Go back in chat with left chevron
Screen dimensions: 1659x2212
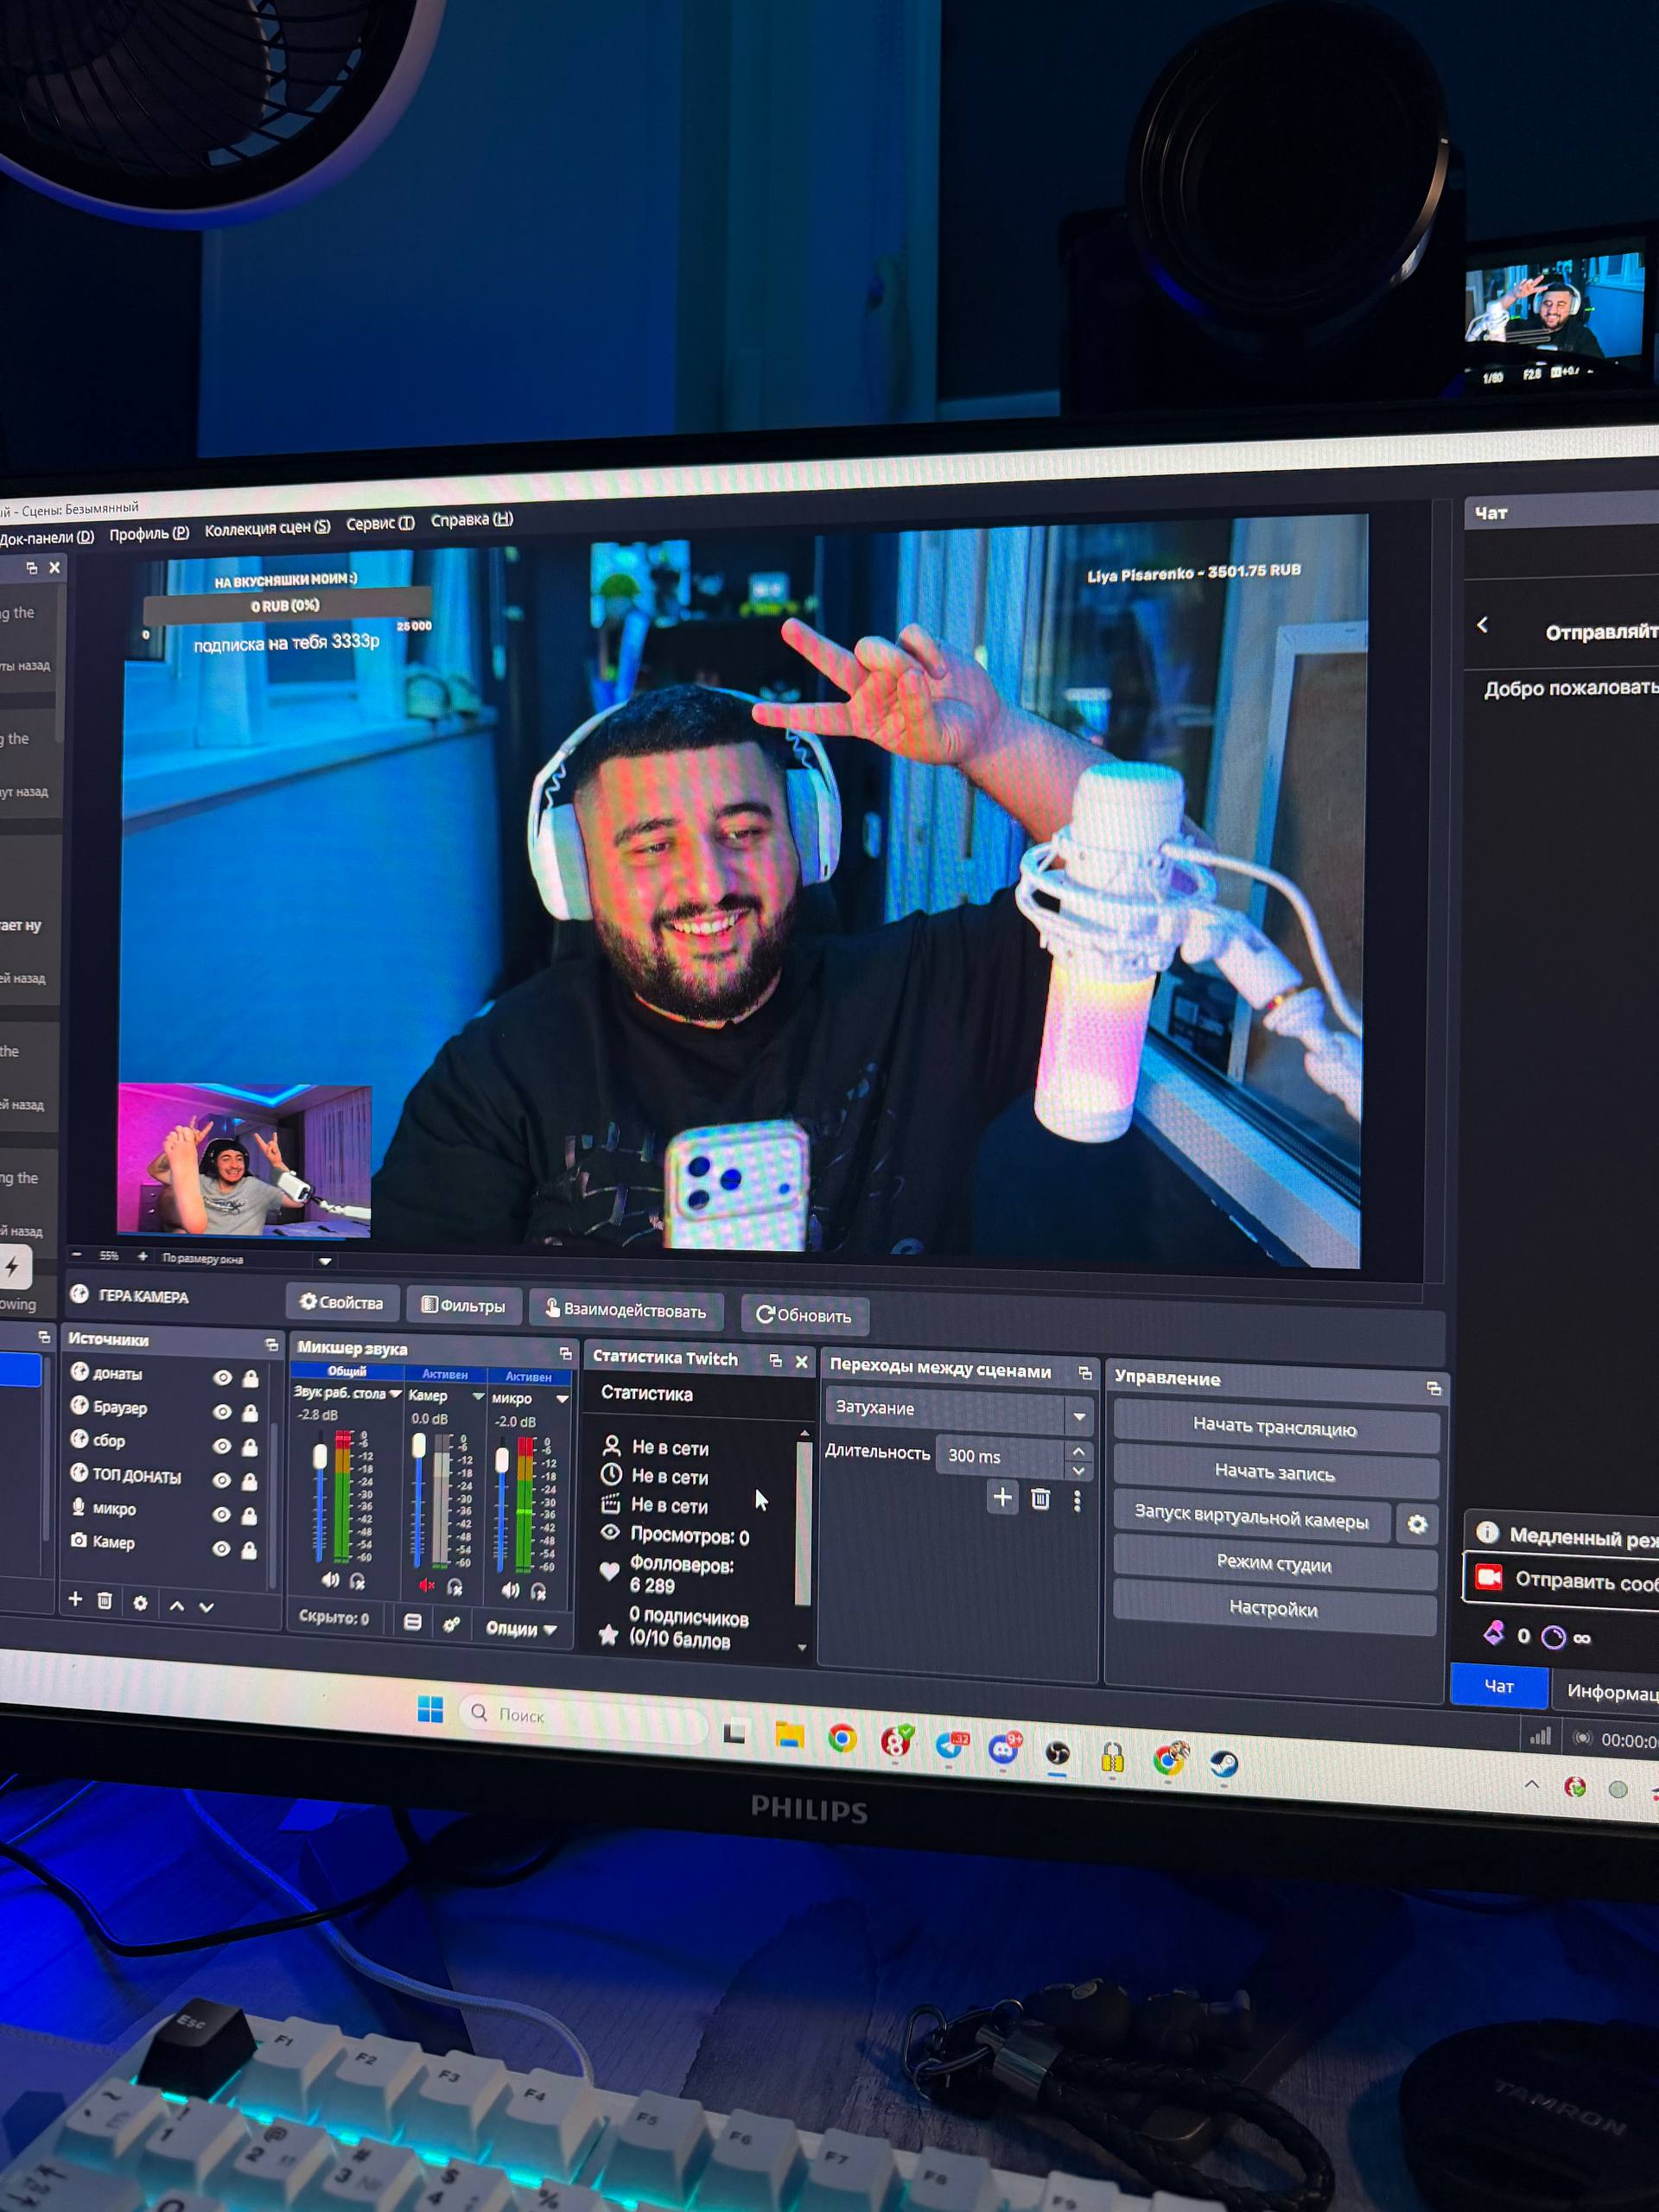pos(1482,625)
